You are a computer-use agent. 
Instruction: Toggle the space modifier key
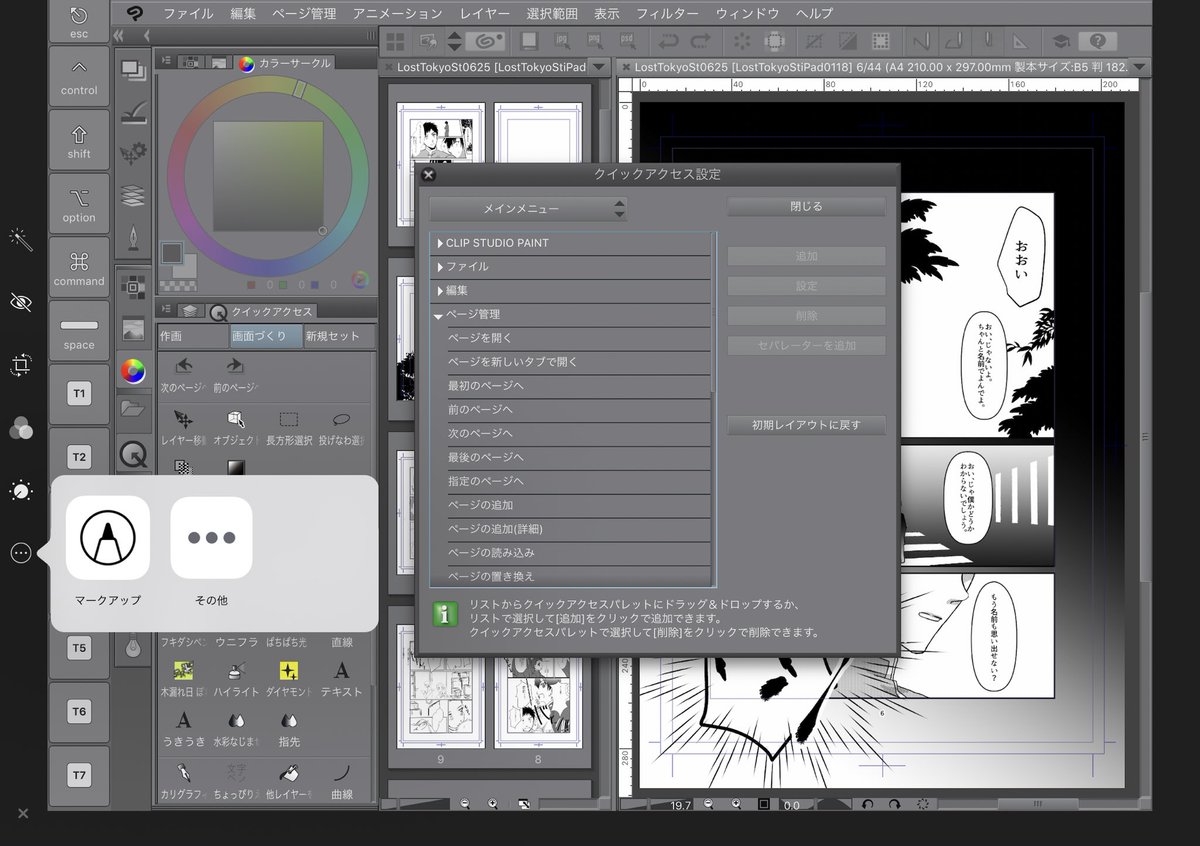coord(79,332)
